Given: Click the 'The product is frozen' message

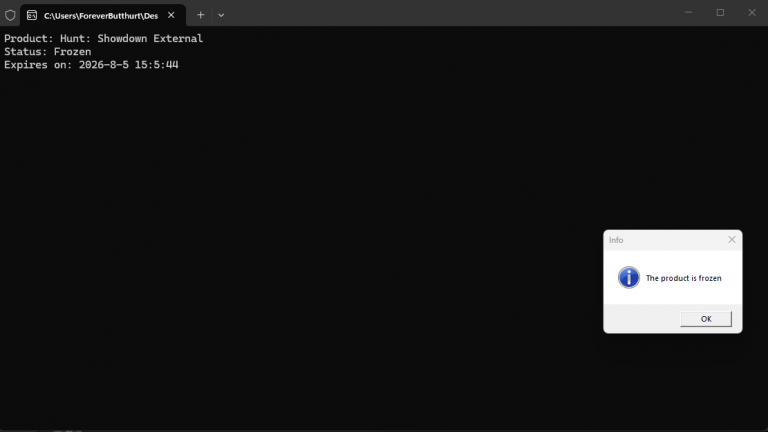Looking at the screenshot, I should tap(683, 278).
